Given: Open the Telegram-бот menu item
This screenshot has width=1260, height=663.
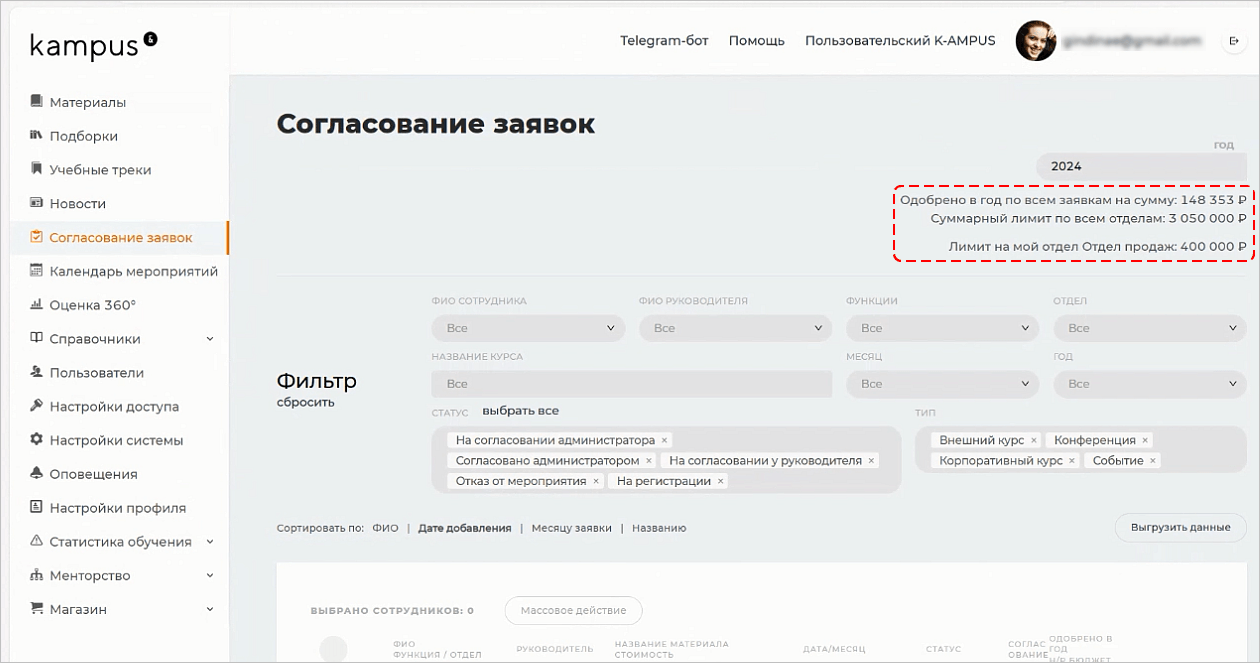Looking at the screenshot, I should click(664, 41).
